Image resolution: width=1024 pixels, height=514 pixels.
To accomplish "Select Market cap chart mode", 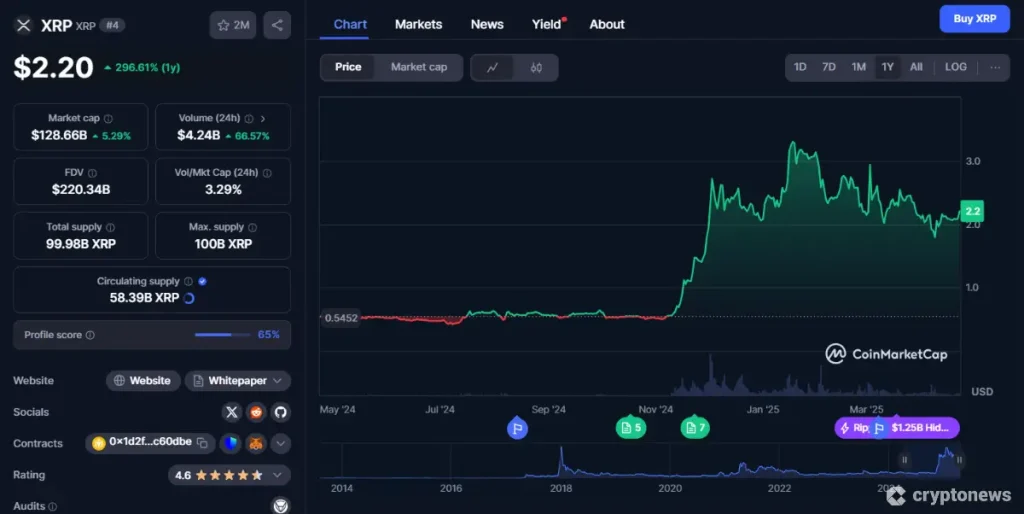I will pos(419,67).
